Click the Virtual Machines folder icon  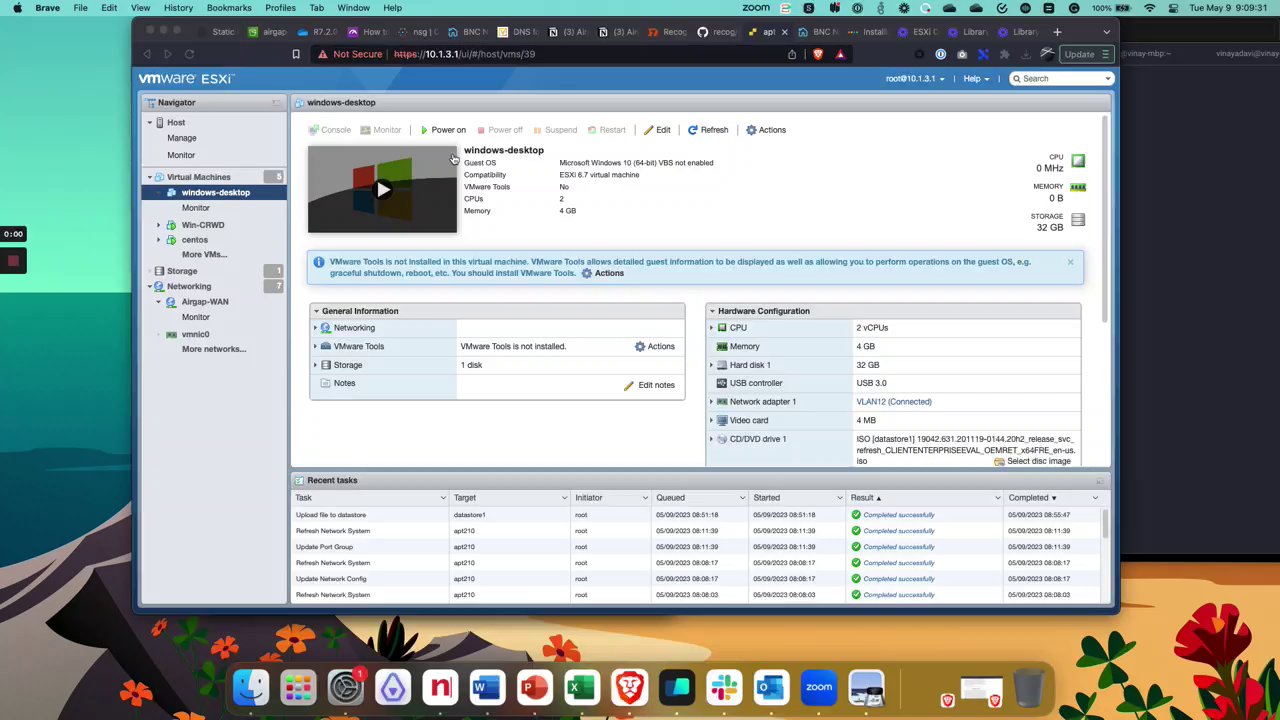point(159,177)
